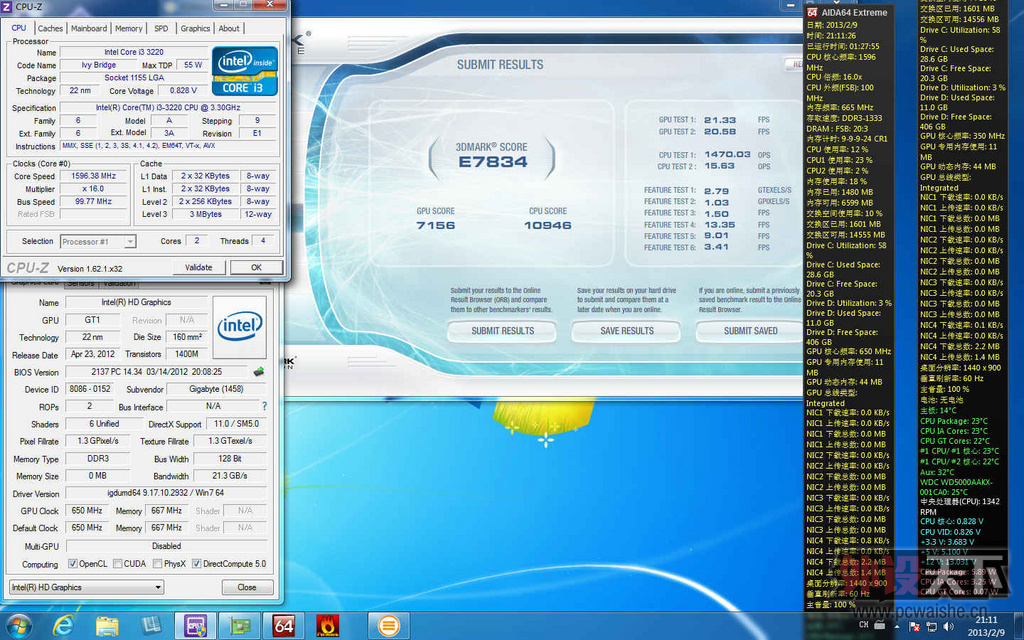Click the keyboard tray icon
1024x640 pixels.
point(879,625)
